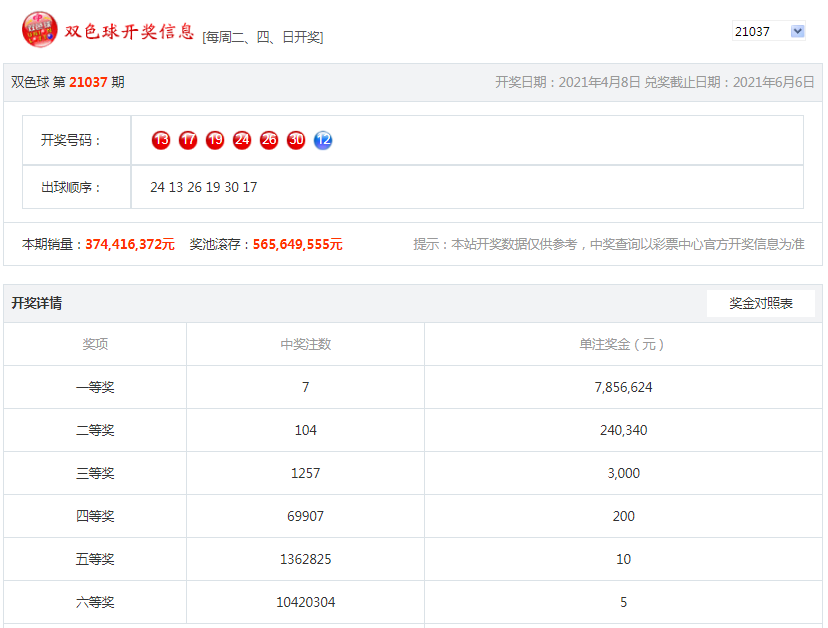Click sixth prize winner count 10420304

coord(306,602)
